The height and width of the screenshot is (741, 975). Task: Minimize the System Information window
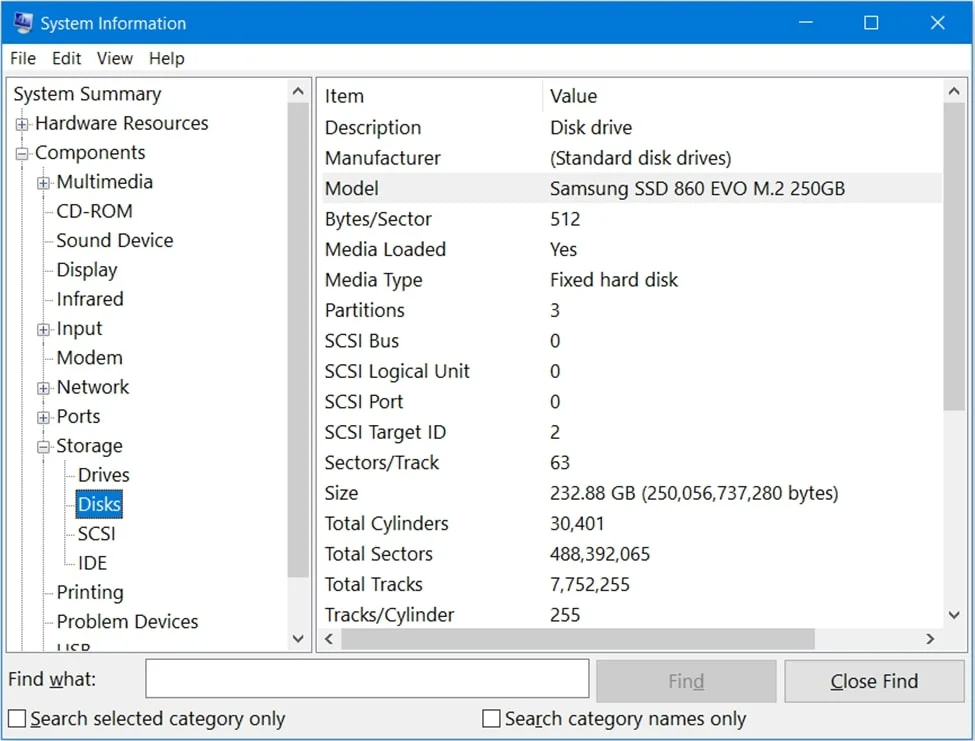click(x=806, y=23)
